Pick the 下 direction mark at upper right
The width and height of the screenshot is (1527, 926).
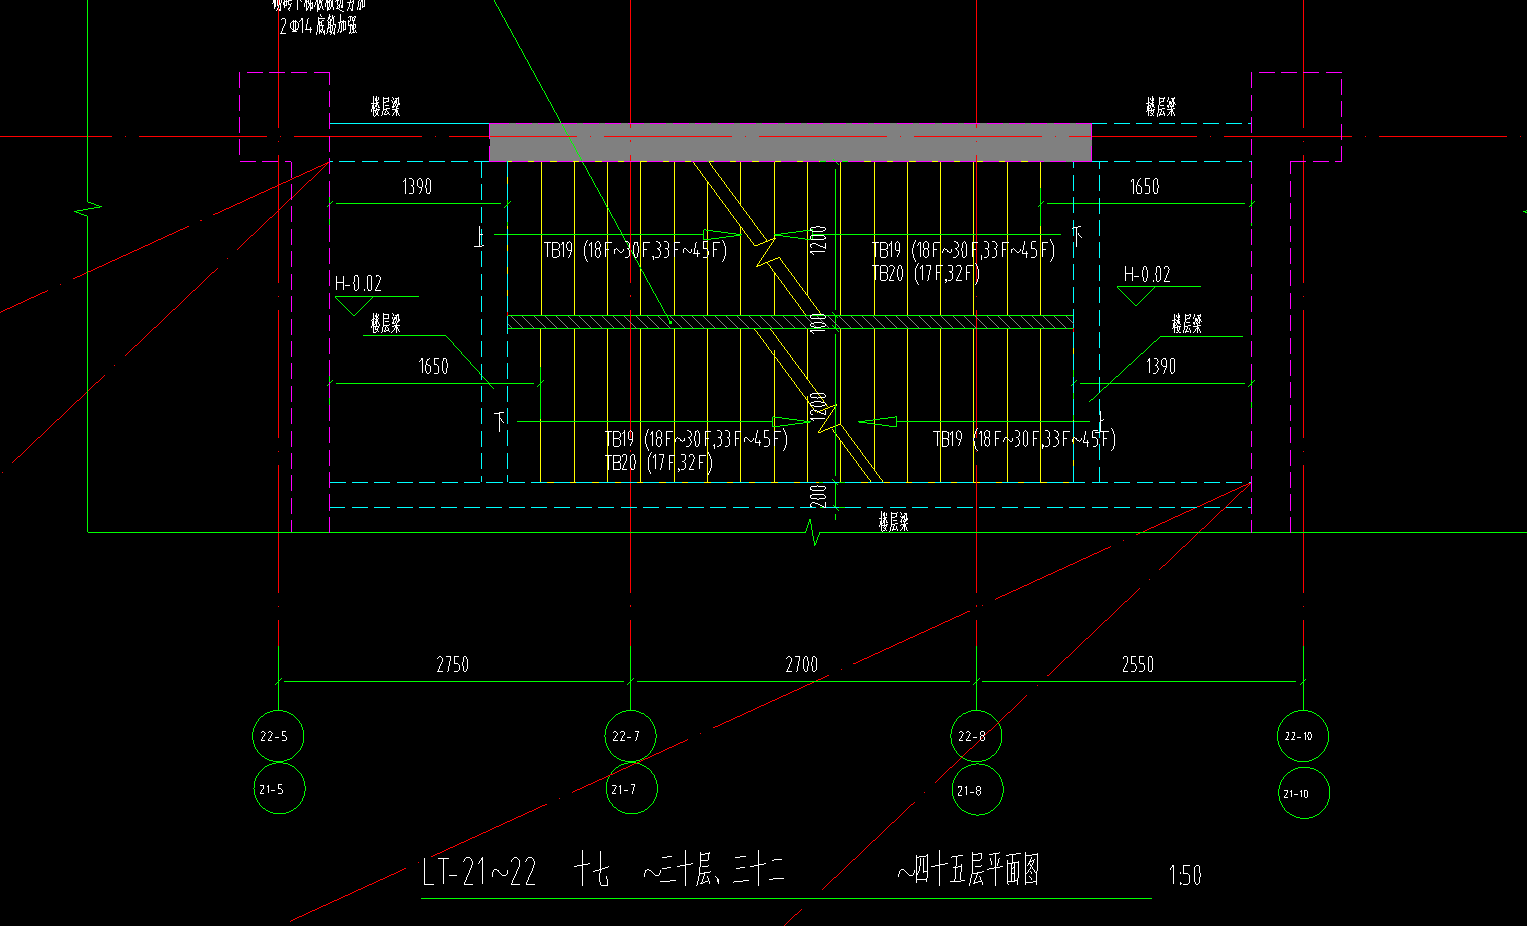(x=1077, y=234)
